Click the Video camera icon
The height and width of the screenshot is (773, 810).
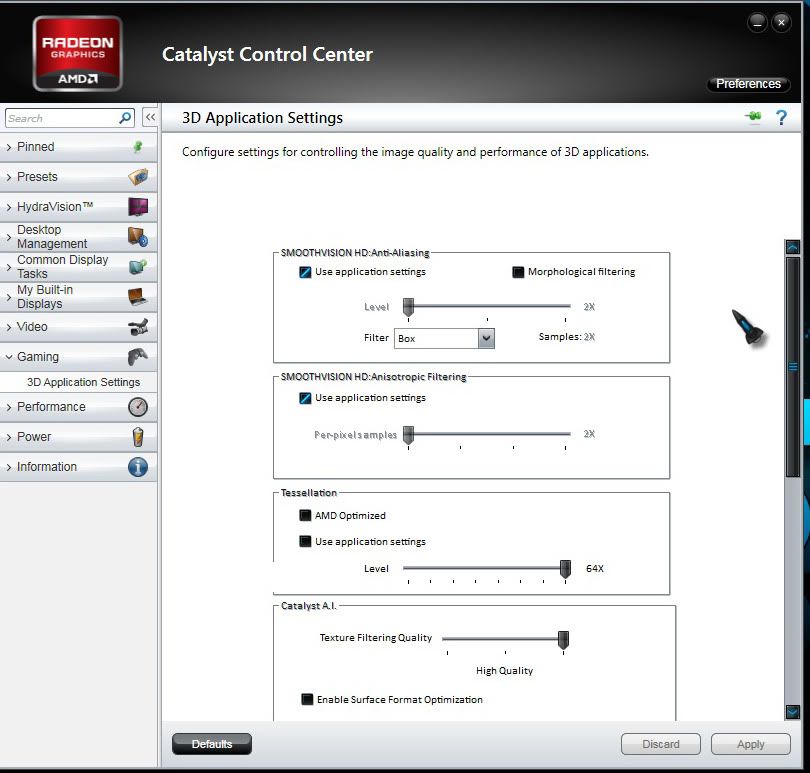[138, 327]
